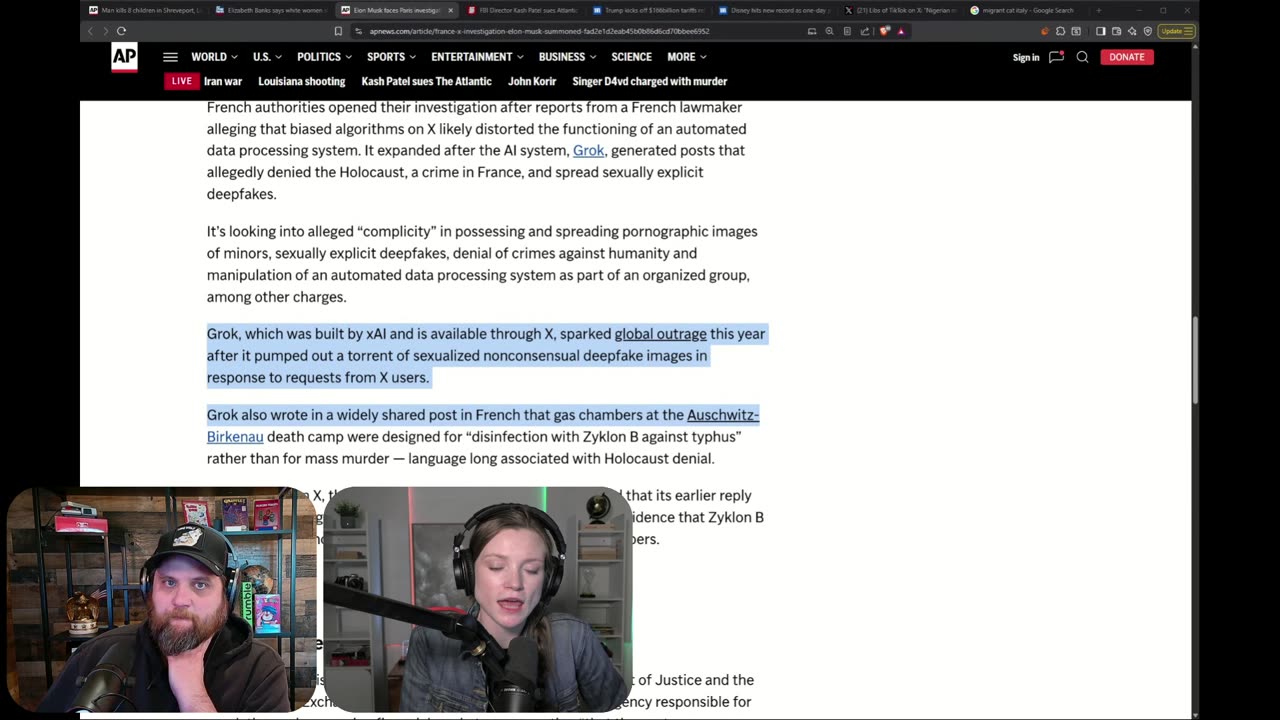The width and height of the screenshot is (1280, 720).
Task: Bookmark this page from the address bar
Action: pos(338,31)
